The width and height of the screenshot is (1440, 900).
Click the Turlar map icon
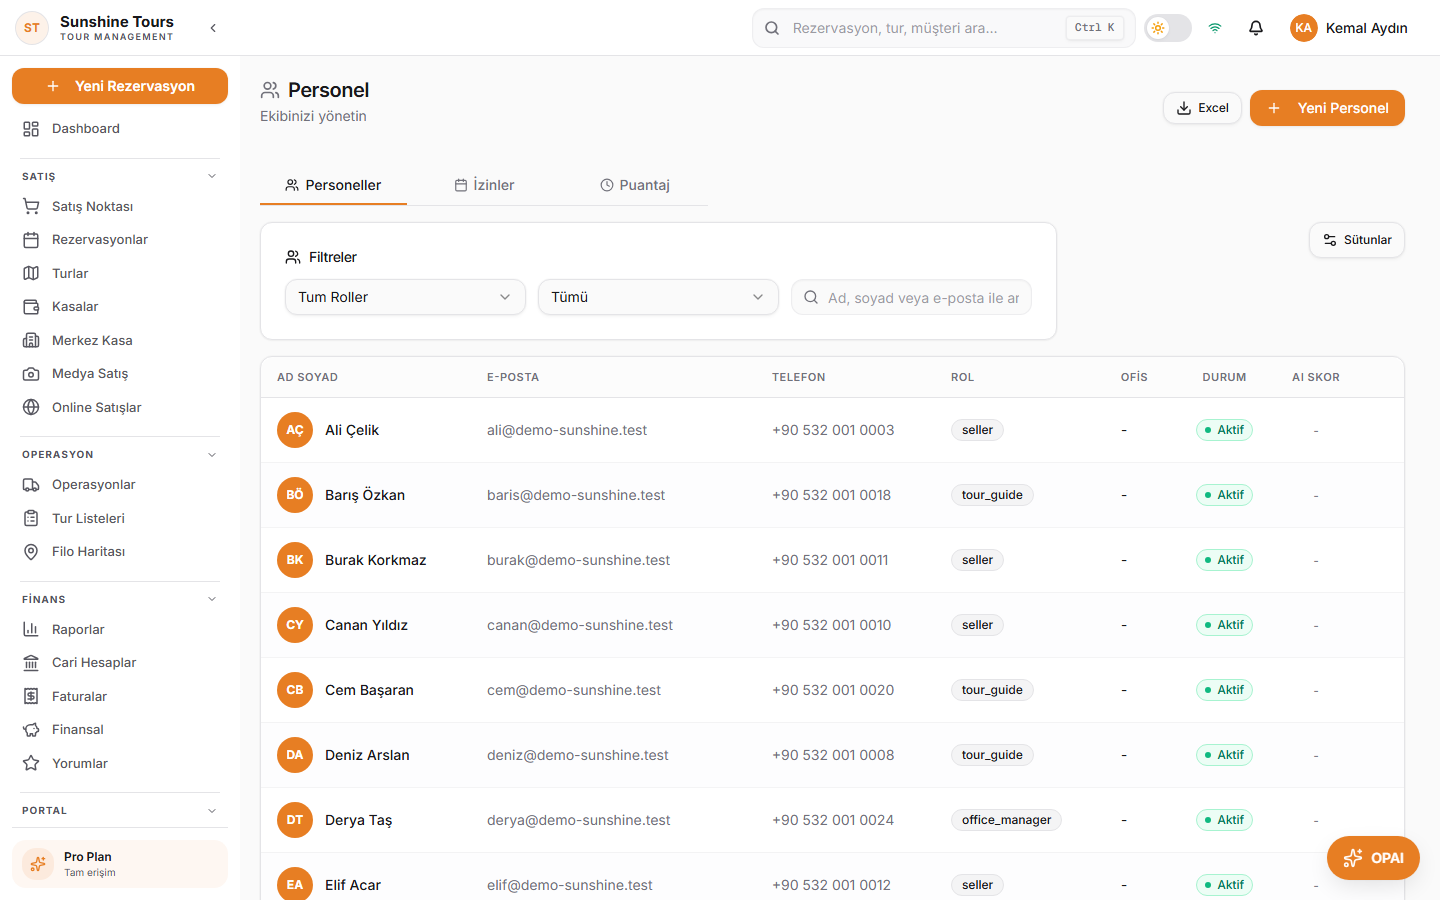point(31,273)
